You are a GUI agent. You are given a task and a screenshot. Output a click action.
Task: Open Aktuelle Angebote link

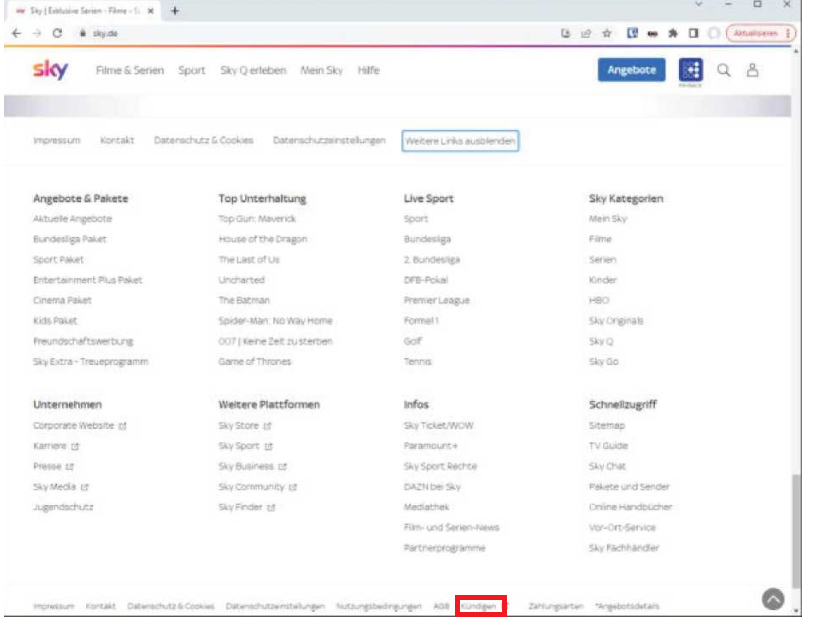[x=73, y=218]
